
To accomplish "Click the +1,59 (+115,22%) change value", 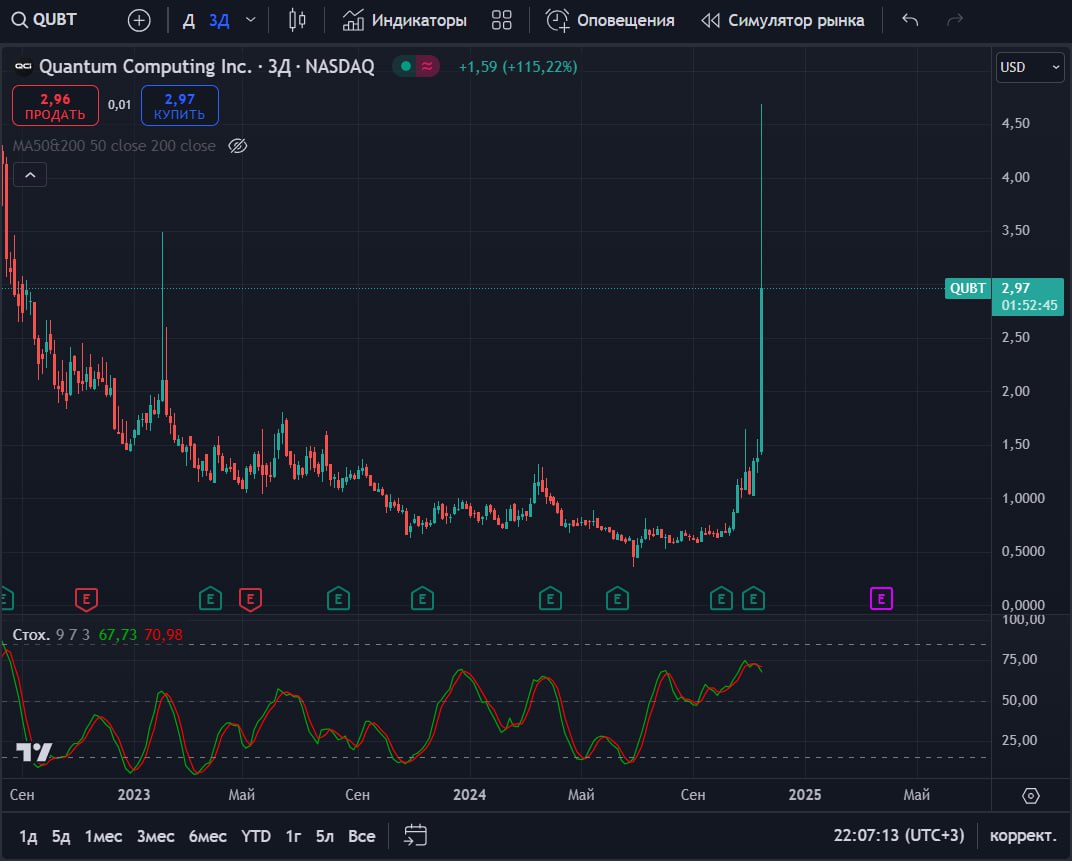I will pyautogui.click(x=518, y=66).
